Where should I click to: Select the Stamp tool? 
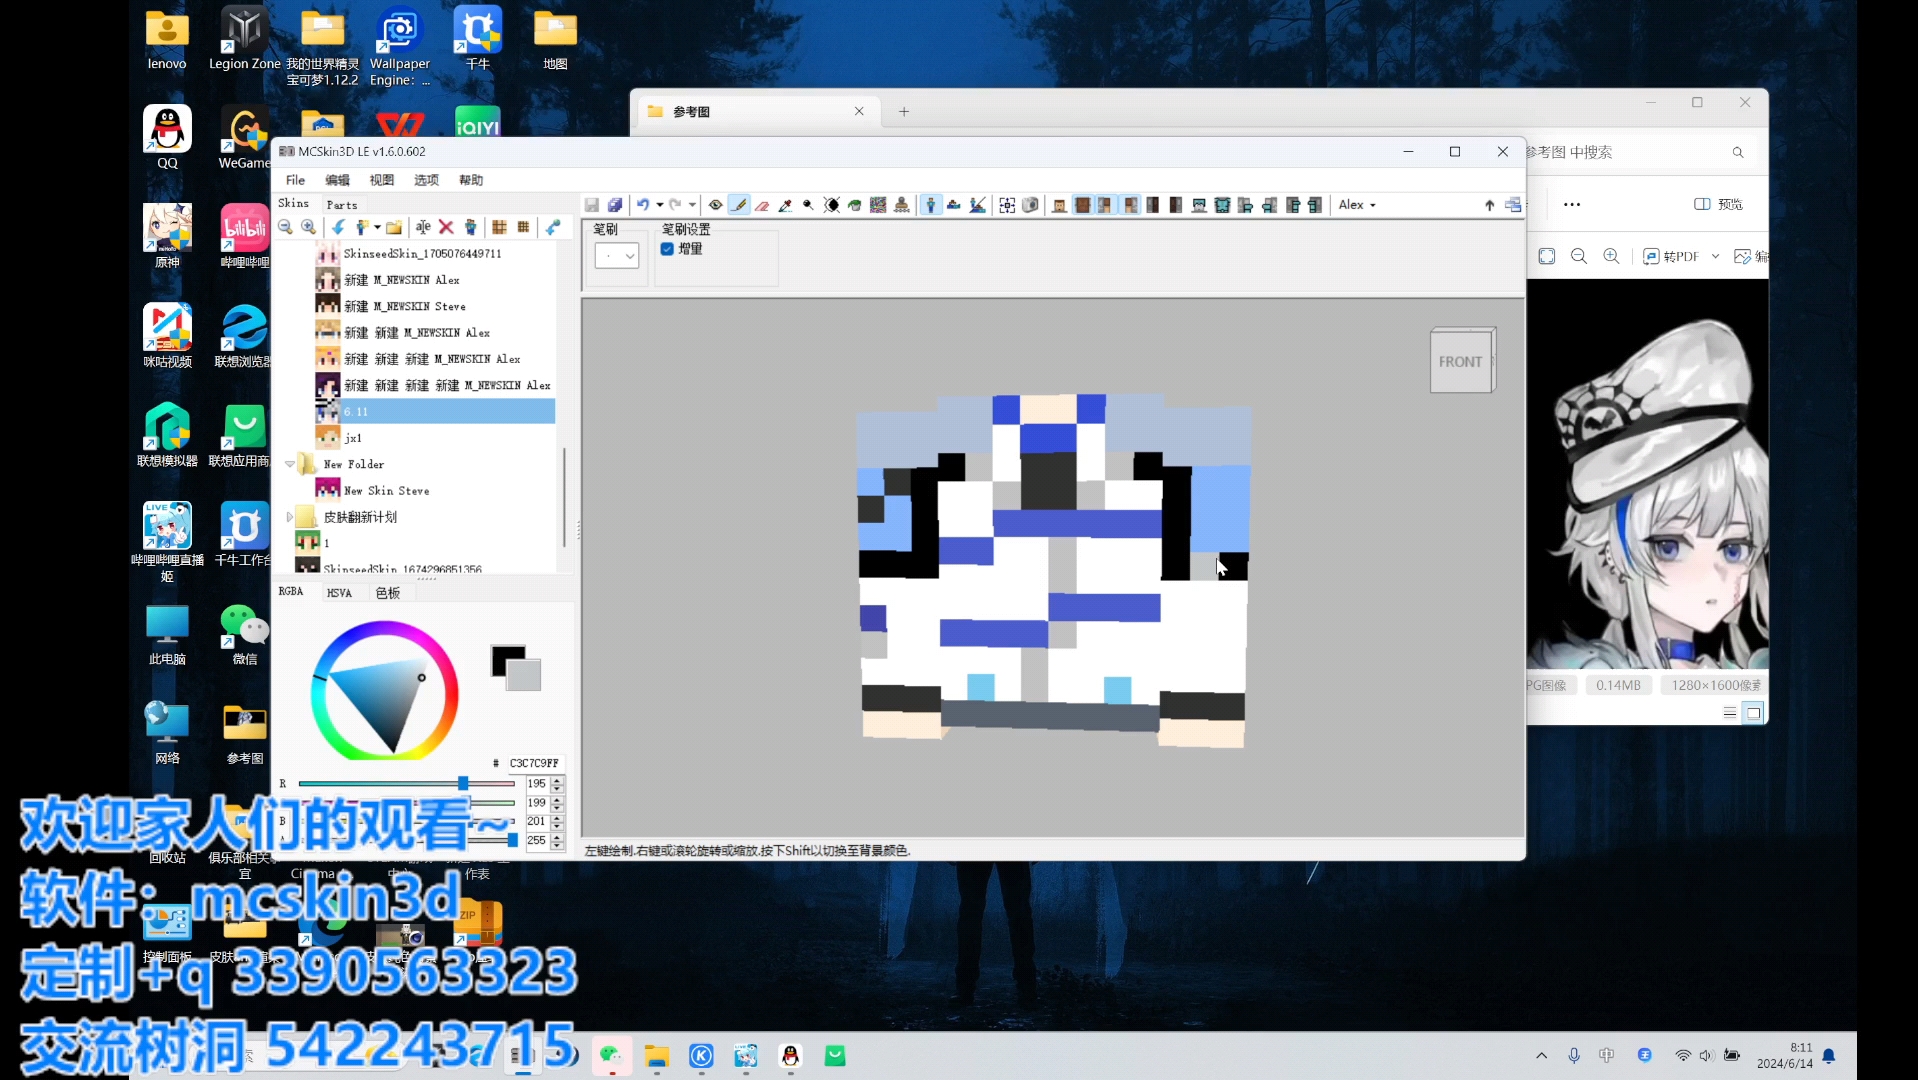click(902, 205)
